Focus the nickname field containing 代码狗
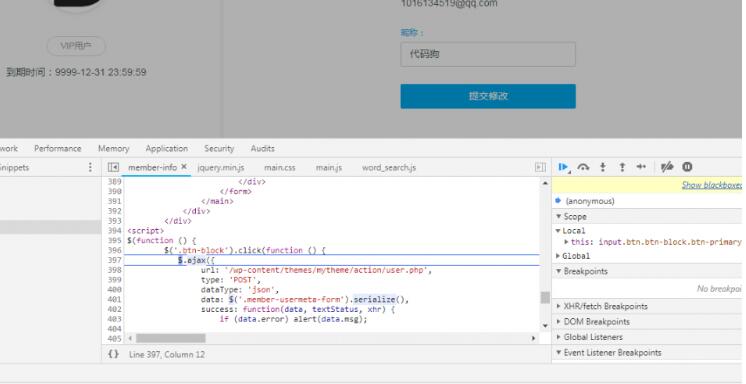The height and width of the screenshot is (384, 746). pyautogui.click(x=488, y=54)
